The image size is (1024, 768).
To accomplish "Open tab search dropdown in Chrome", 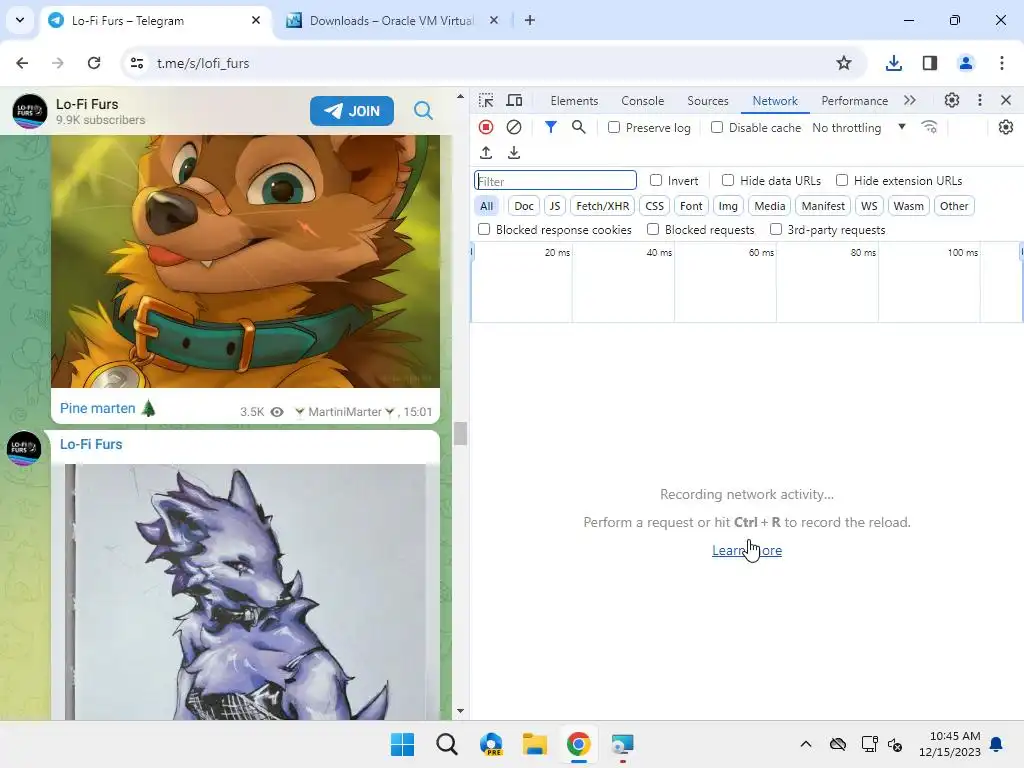I will click(x=20, y=20).
